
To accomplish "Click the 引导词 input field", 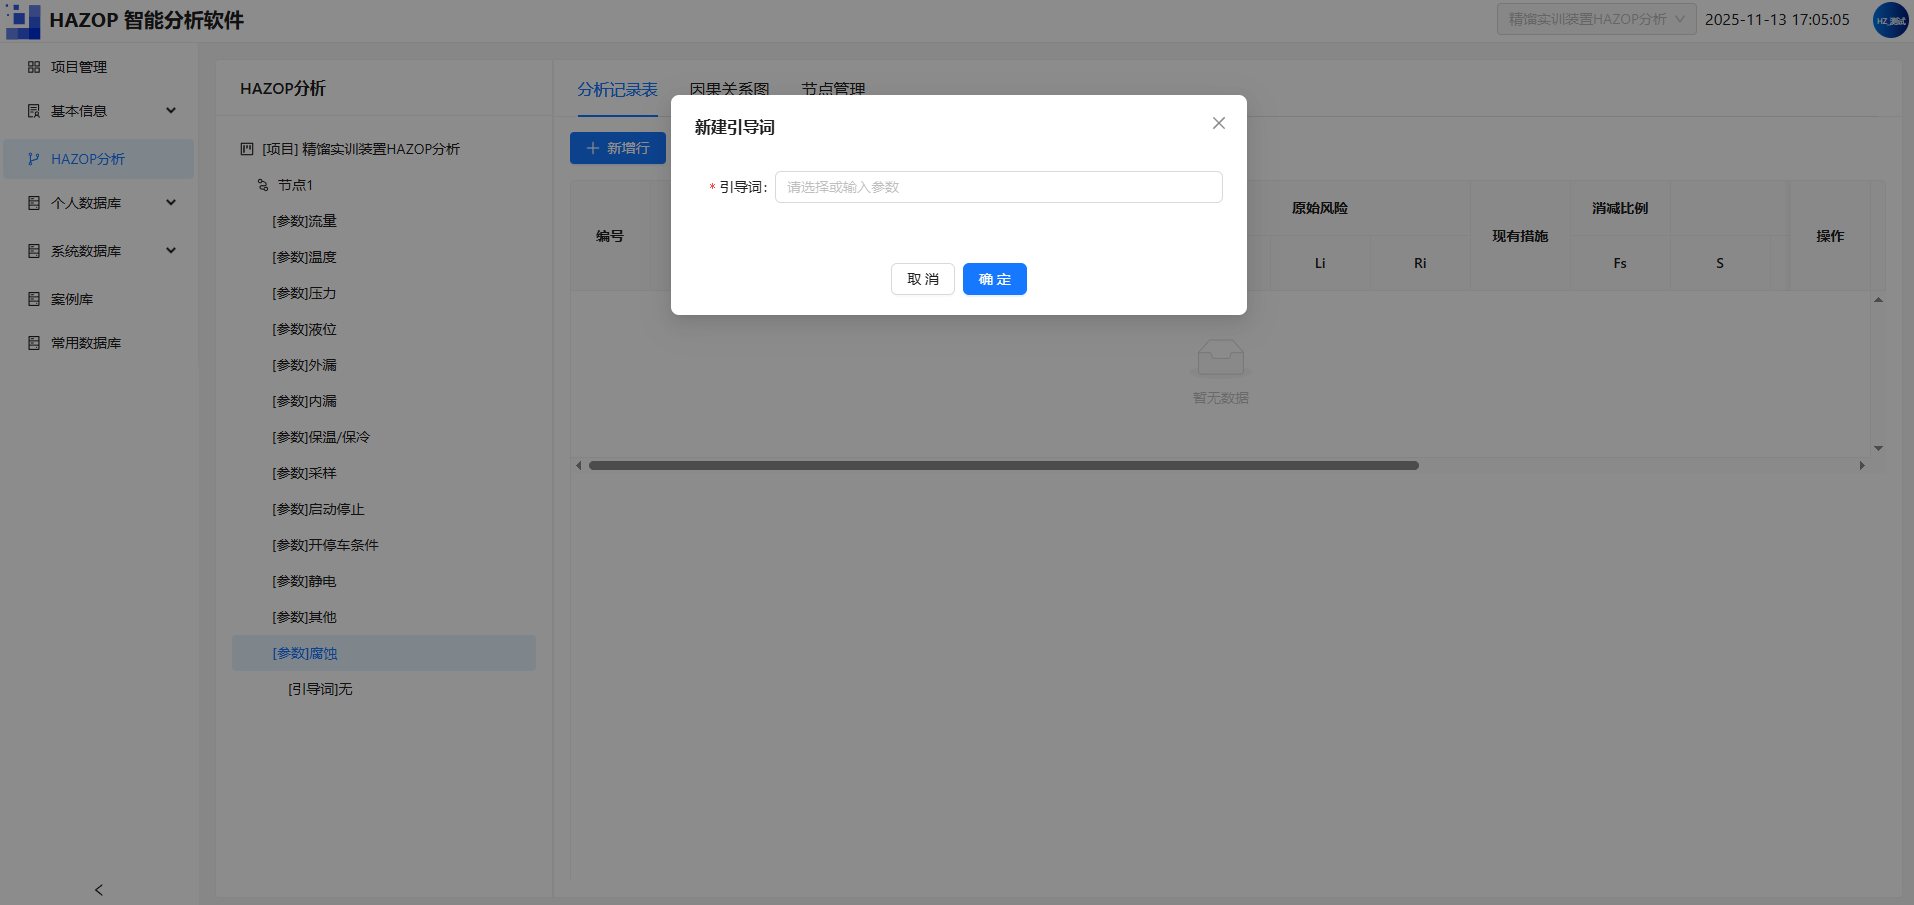I will 998,187.
